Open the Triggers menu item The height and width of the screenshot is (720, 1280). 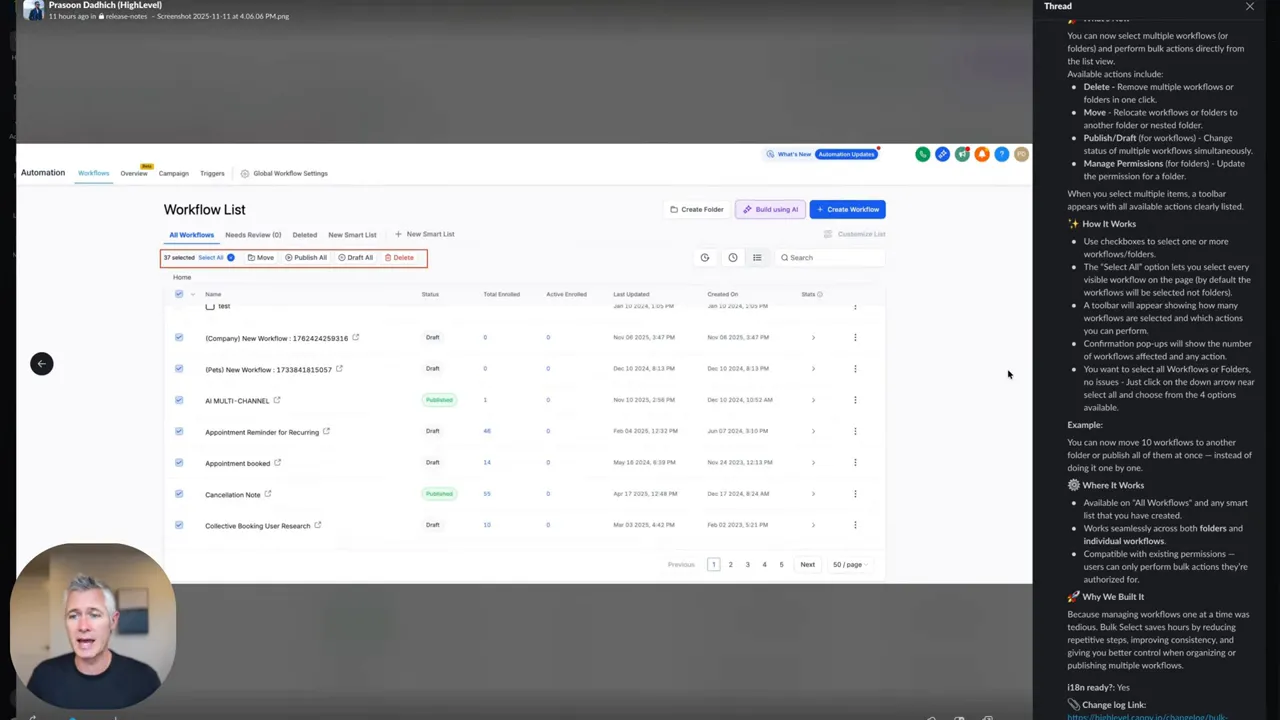(212, 173)
